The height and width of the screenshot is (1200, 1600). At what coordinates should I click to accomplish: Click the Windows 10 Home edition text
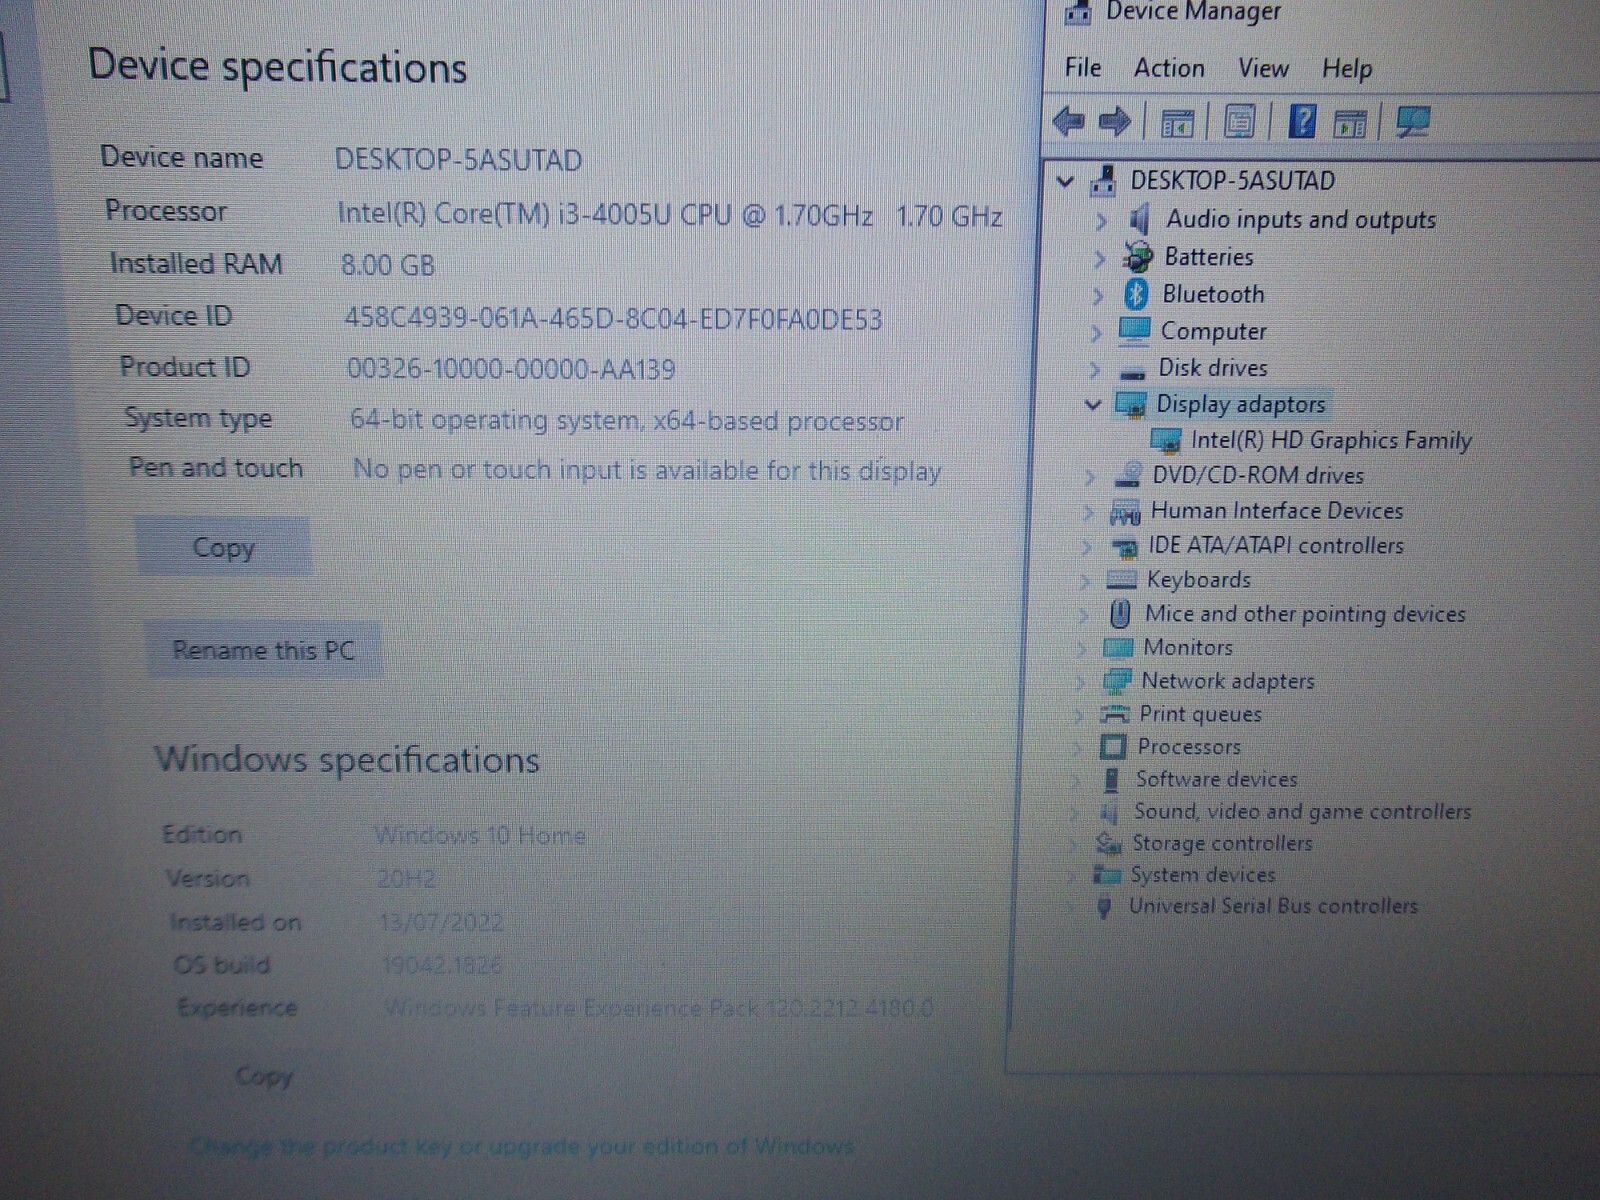pos(480,835)
